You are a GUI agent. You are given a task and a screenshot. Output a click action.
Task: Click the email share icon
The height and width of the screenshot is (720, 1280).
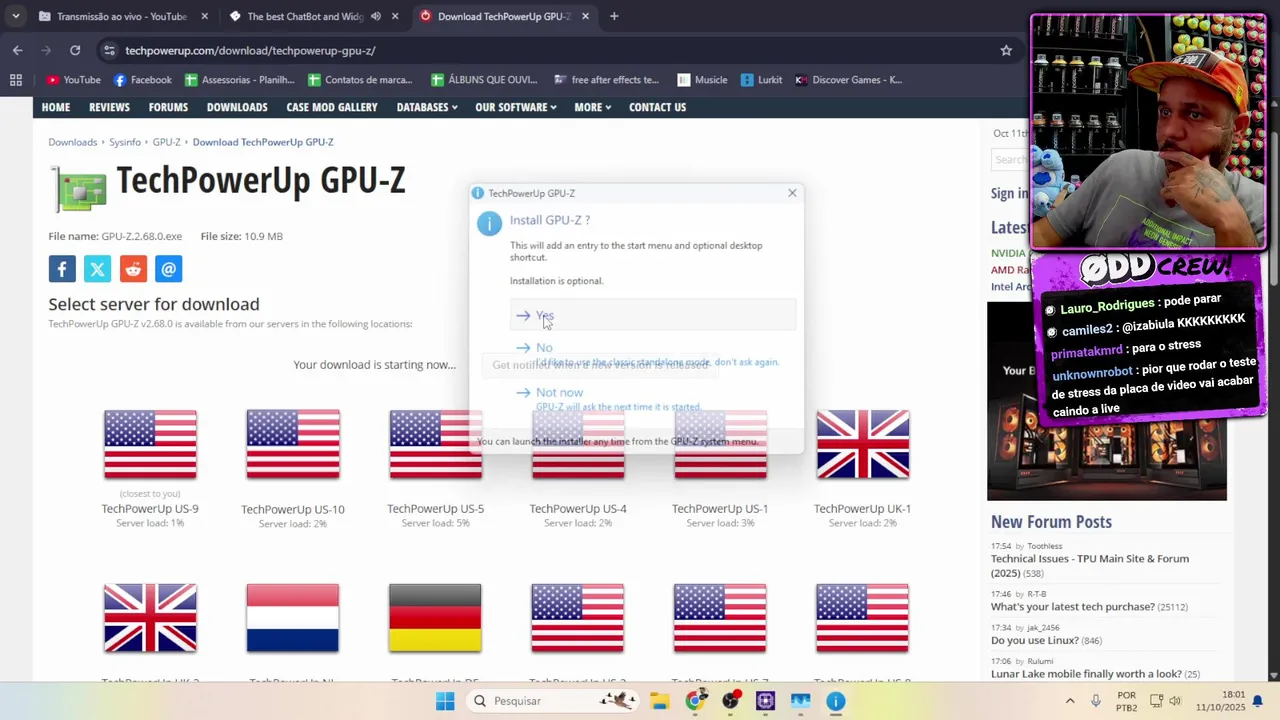tap(169, 269)
